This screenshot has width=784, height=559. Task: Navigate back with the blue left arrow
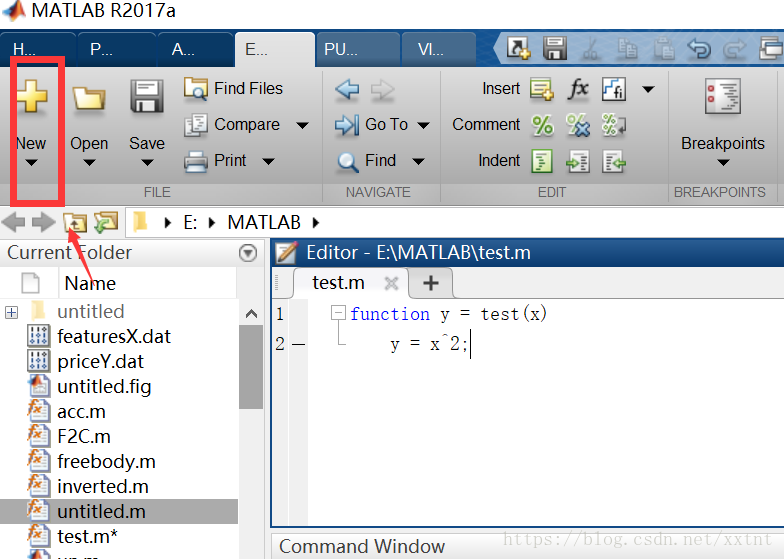(347, 90)
